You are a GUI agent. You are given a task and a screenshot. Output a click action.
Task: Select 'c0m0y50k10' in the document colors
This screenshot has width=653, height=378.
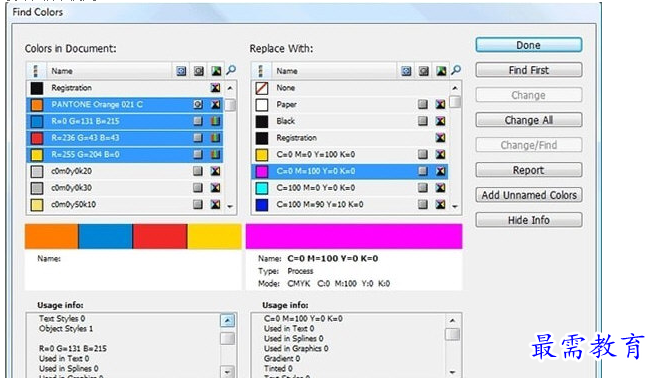tap(125, 204)
